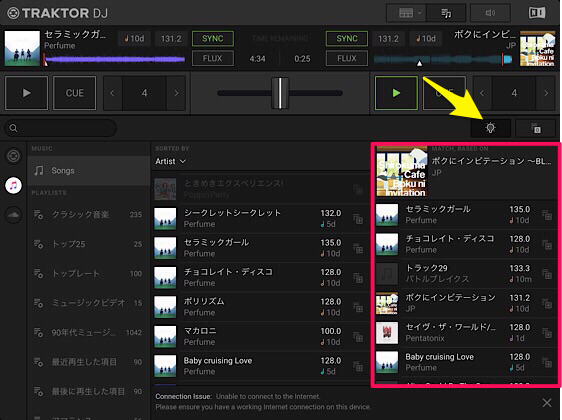Click the right deck tempo 131.2
This screenshot has width=562, height=420.
point(389,39)
